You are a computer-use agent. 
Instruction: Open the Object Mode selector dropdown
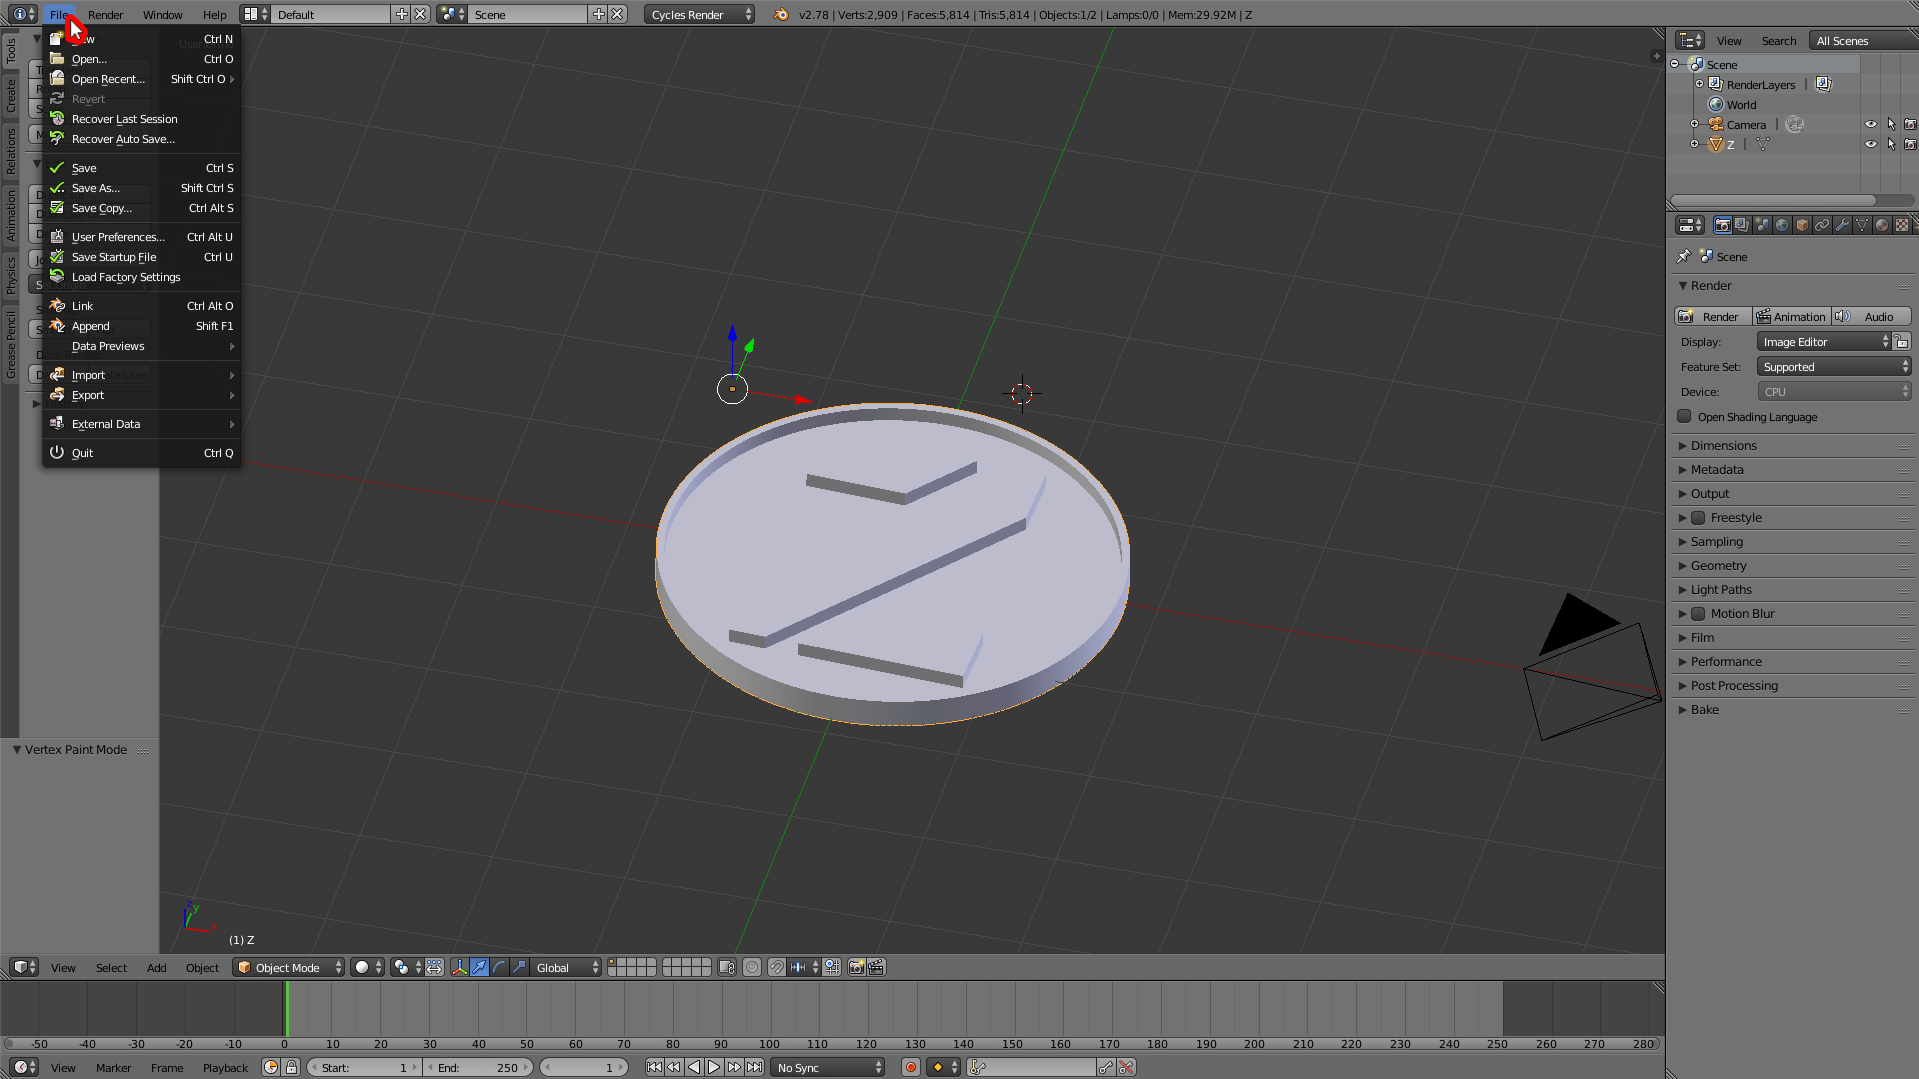[x=289, y=967]
